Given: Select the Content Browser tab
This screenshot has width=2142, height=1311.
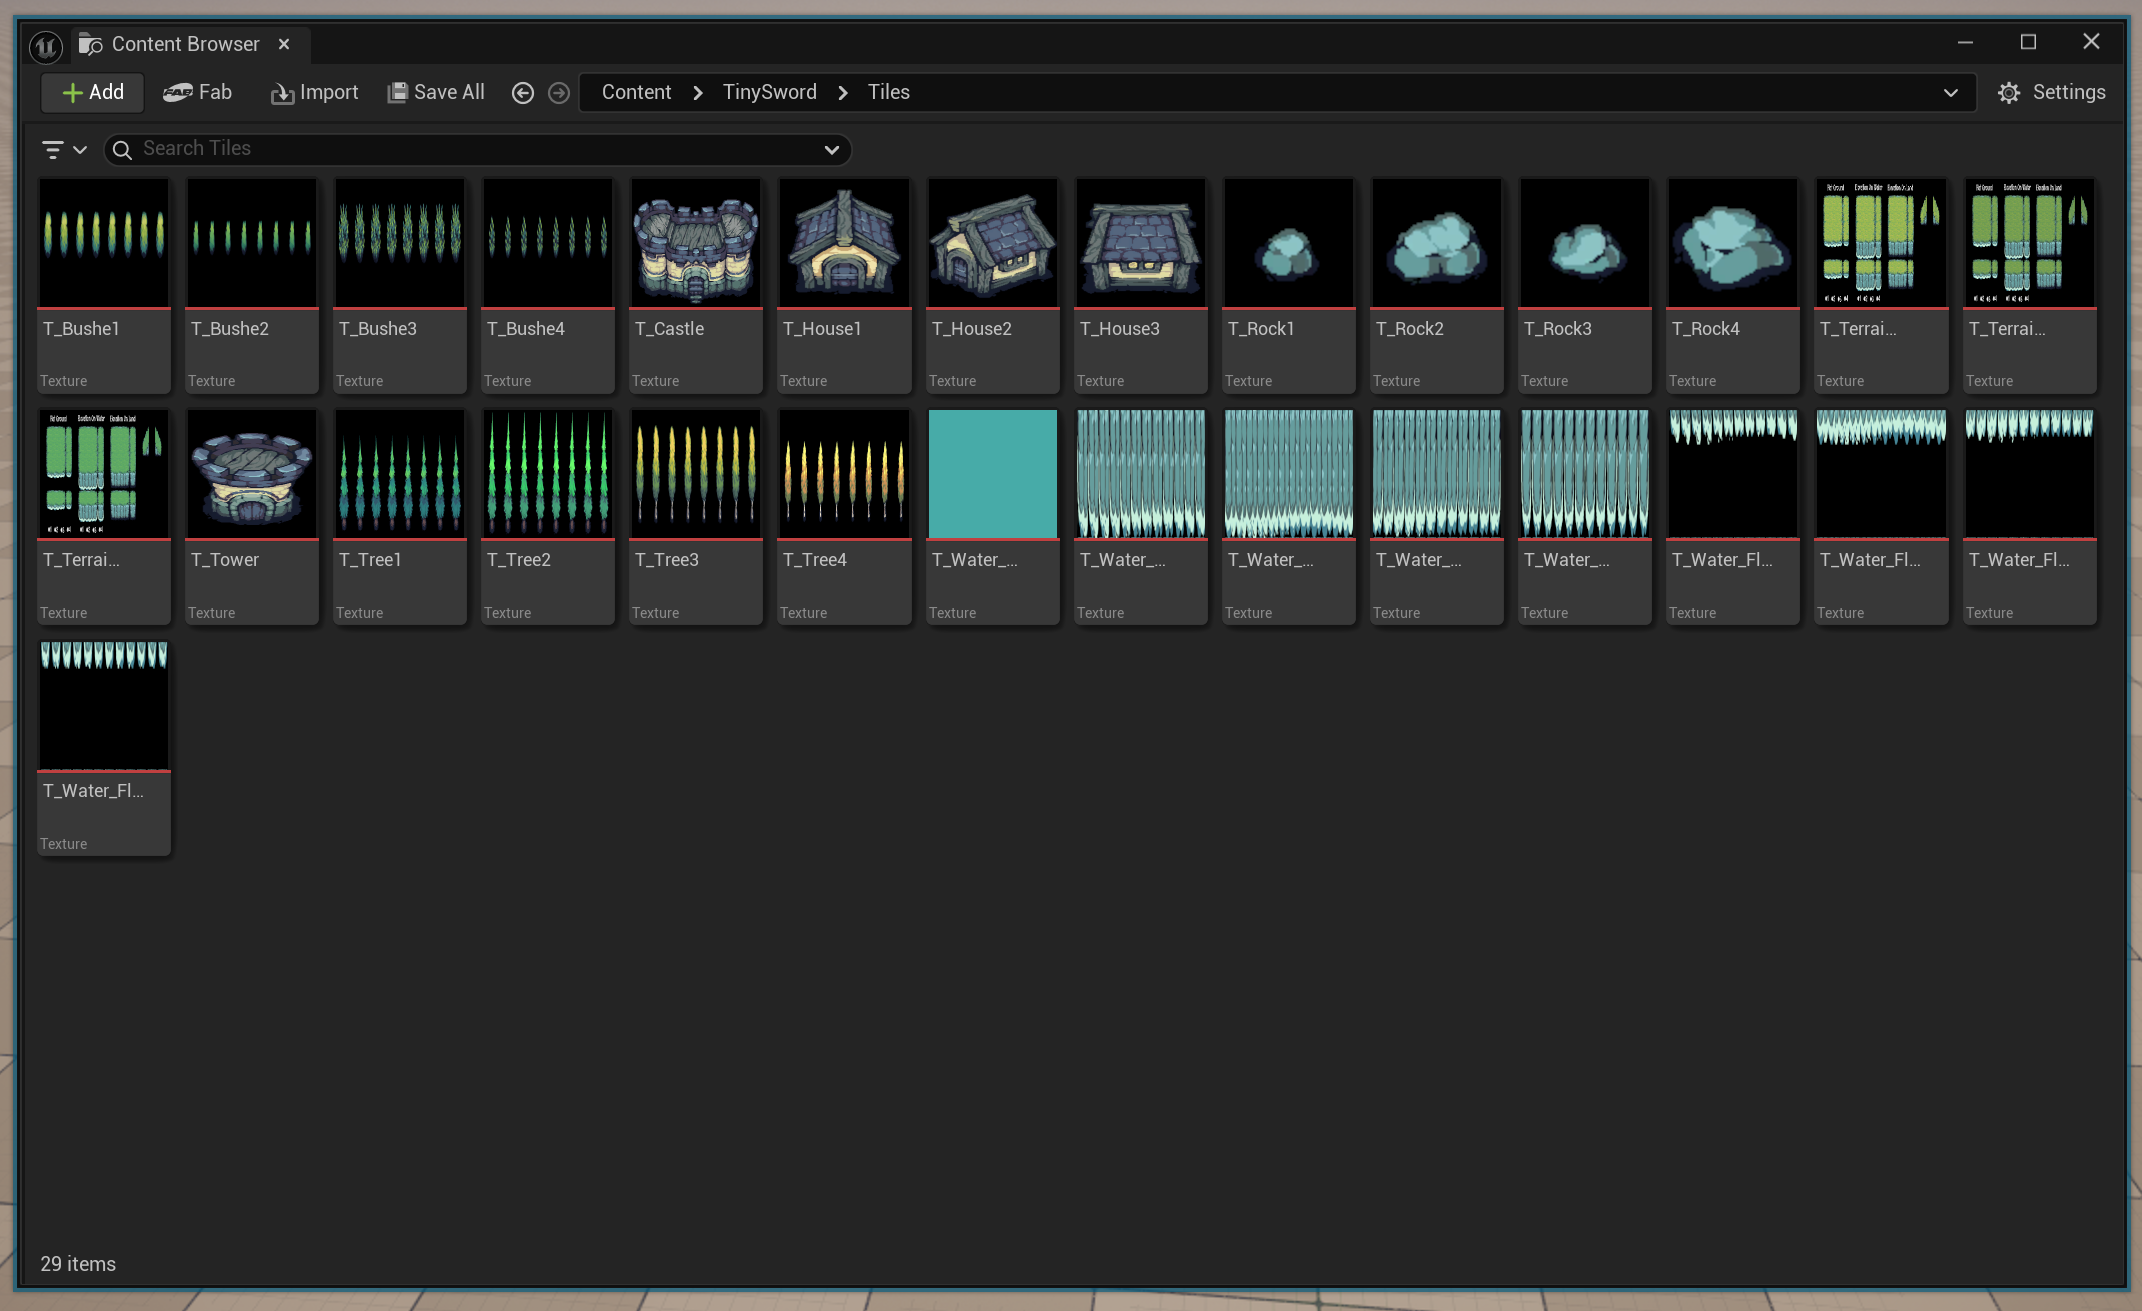Looking at the screenshot, I should (x=184, y=44).
